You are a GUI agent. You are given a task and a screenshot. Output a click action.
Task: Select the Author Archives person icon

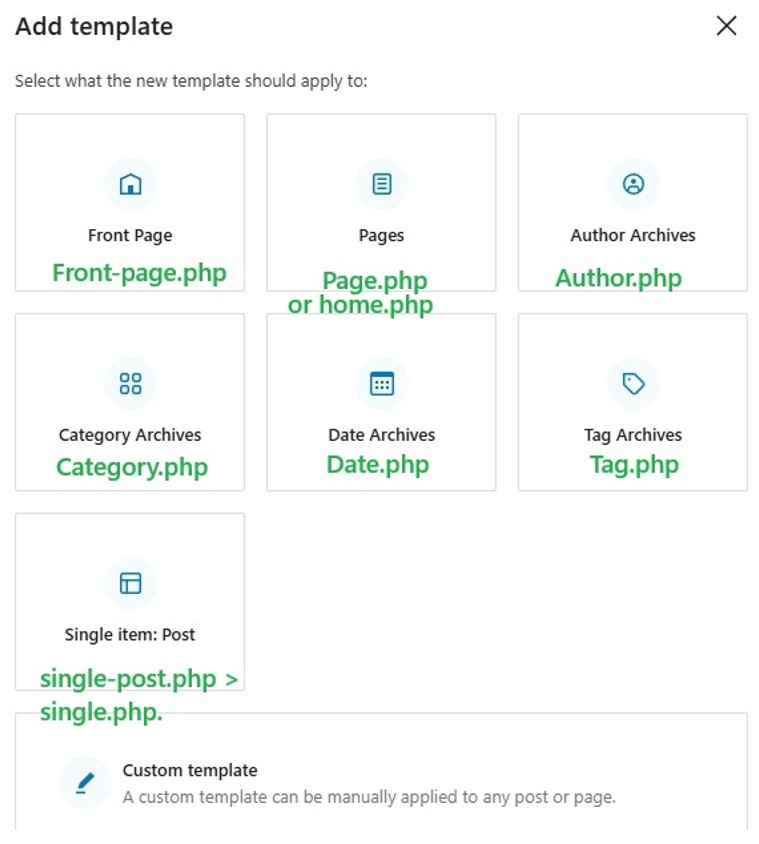633,184
